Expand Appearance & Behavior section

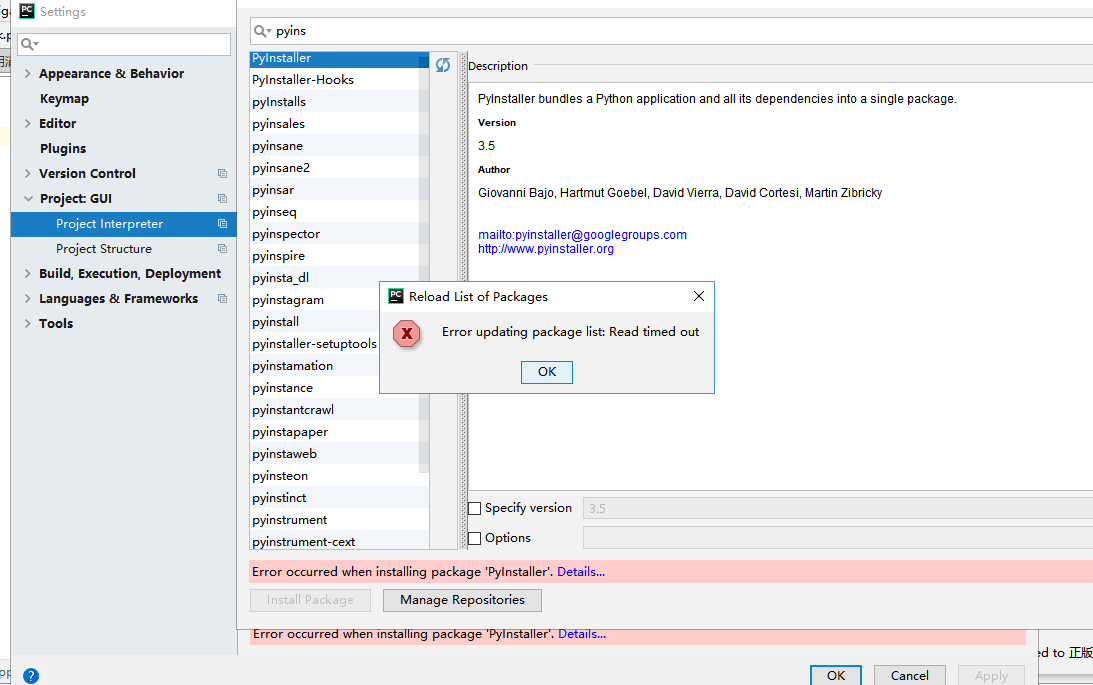point(27,73)
